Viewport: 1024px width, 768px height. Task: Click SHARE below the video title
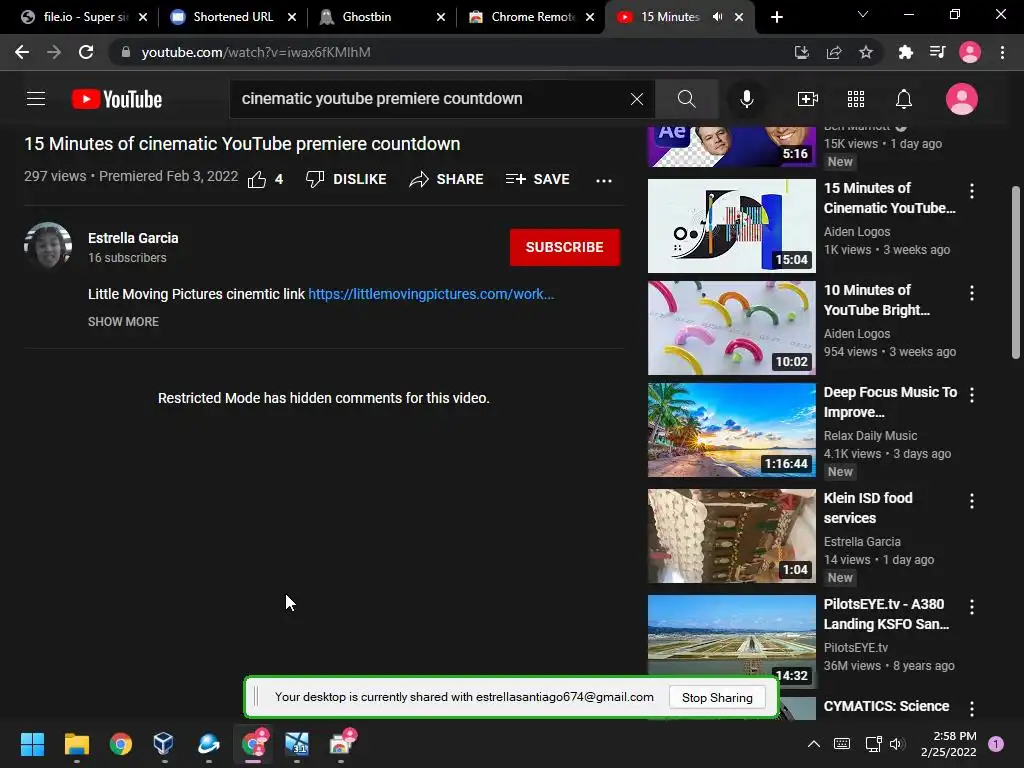click(446, 179)
